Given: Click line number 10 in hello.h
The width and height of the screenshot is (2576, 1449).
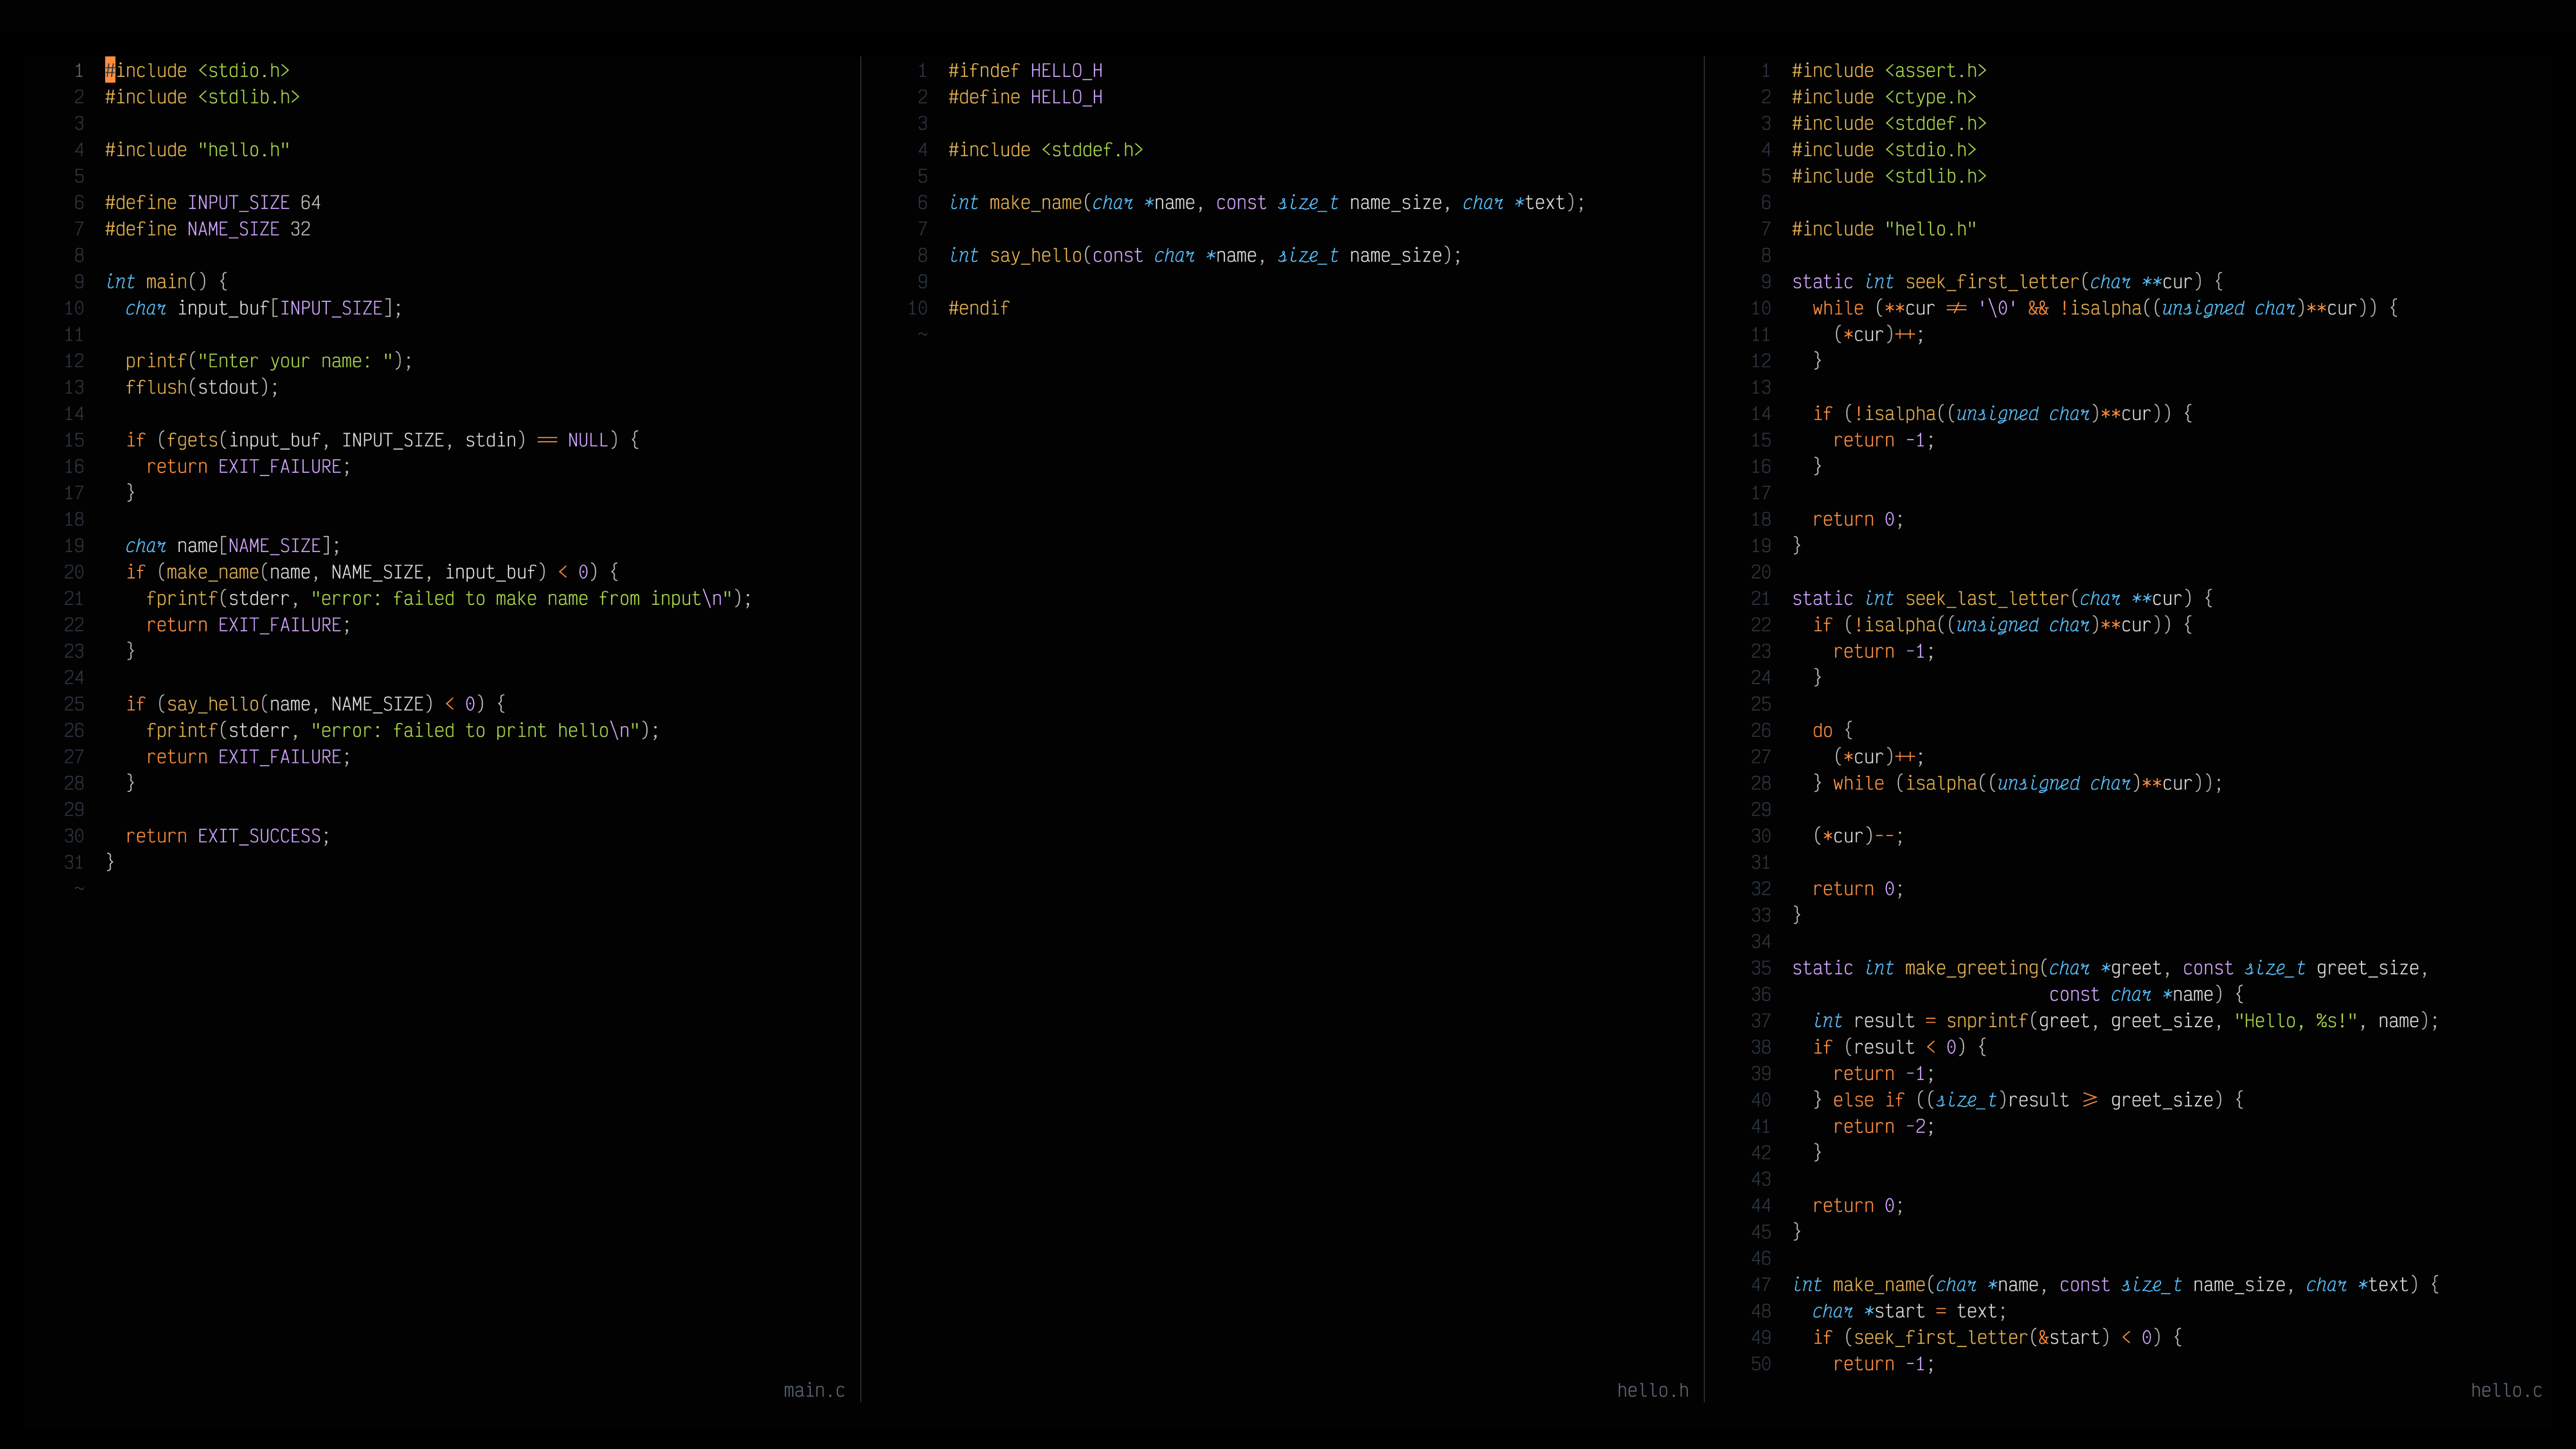Looking at the screenshot, I should click(x=918, y=308).
